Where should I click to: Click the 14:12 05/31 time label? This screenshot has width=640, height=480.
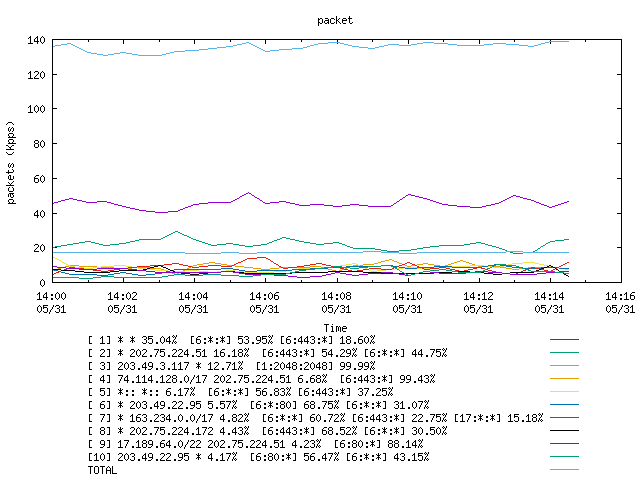click(x=478, y=302)
